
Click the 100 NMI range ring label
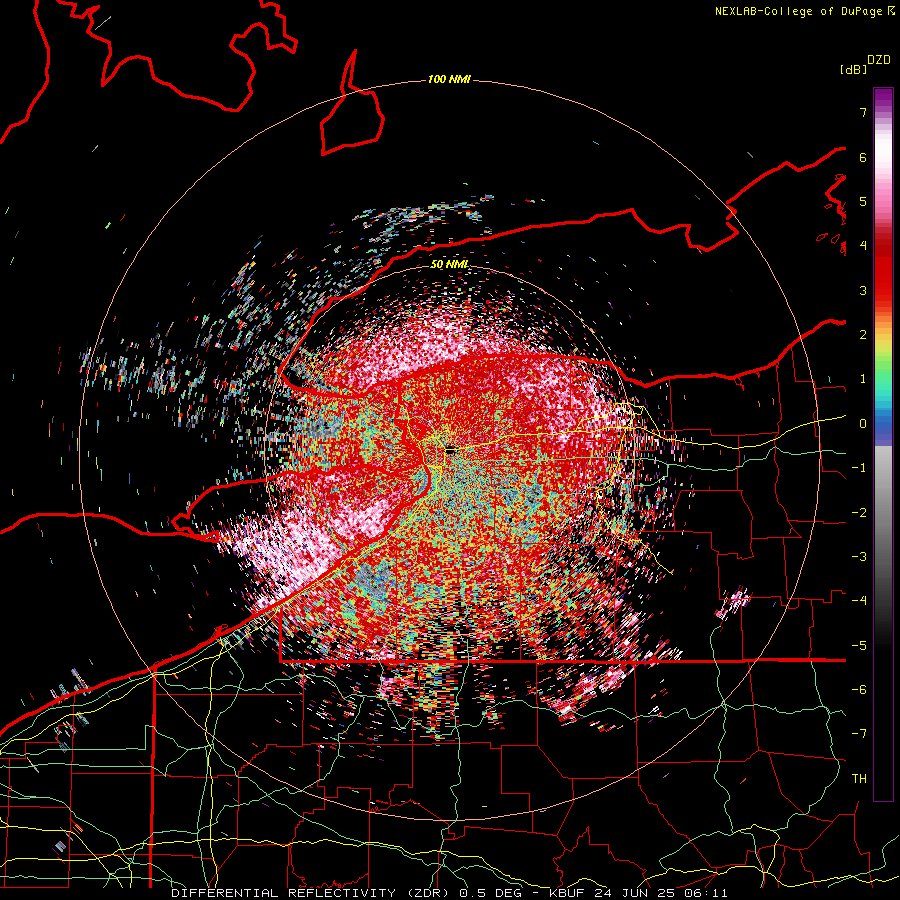pos(449,79)
